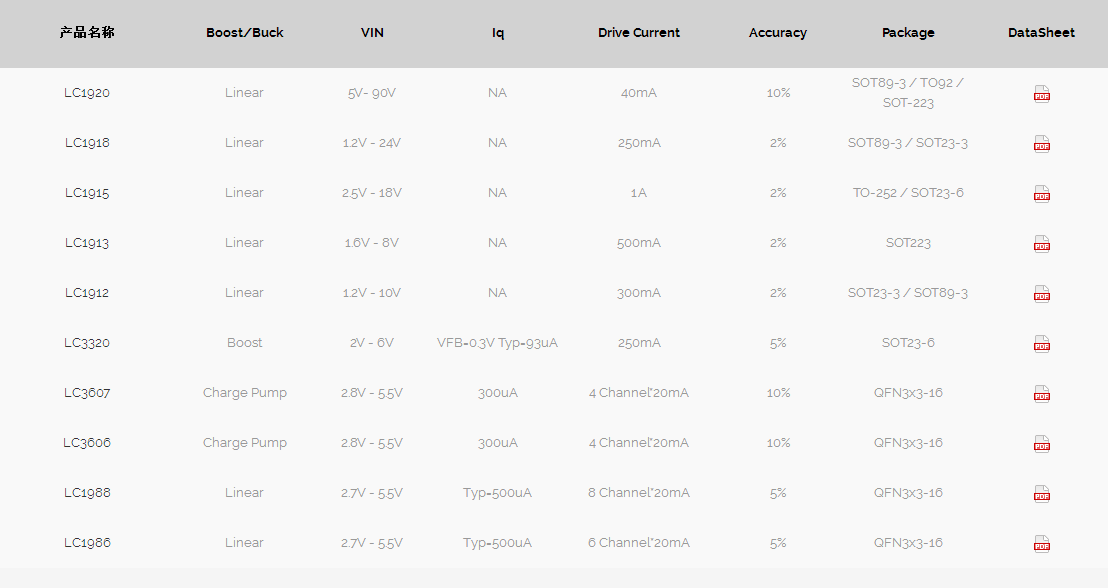
Task: Open the LC3320 boost driver PDF
Action: pos(1042,343)
